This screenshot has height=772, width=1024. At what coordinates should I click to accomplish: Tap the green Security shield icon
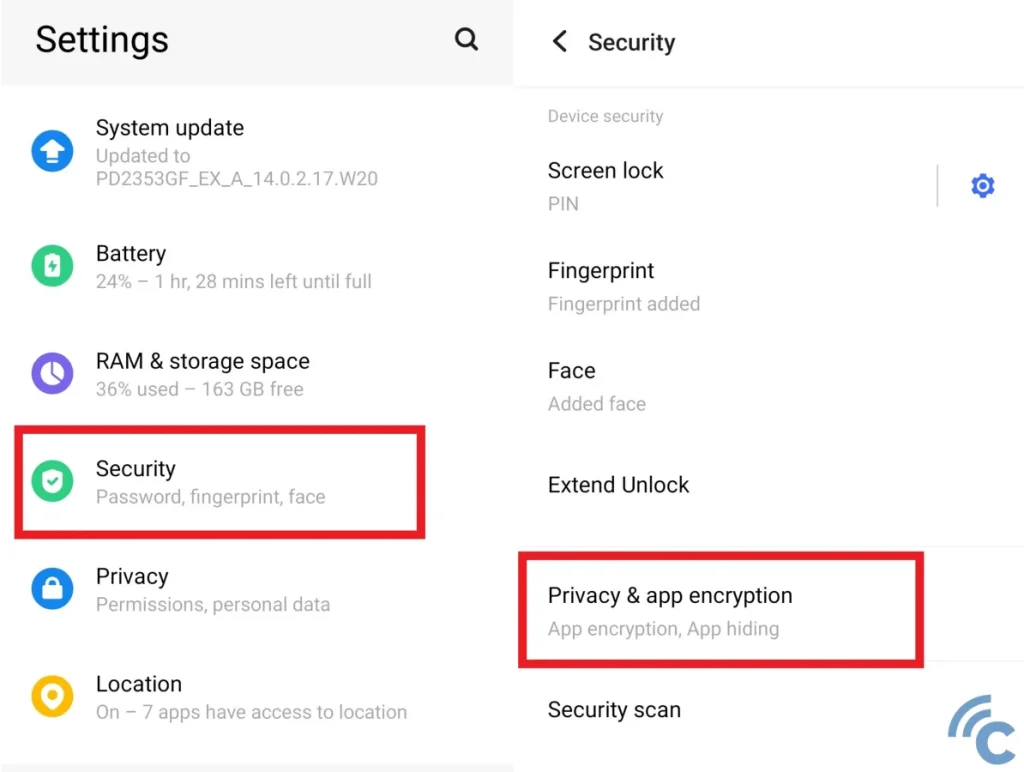(x=52, y=482)
